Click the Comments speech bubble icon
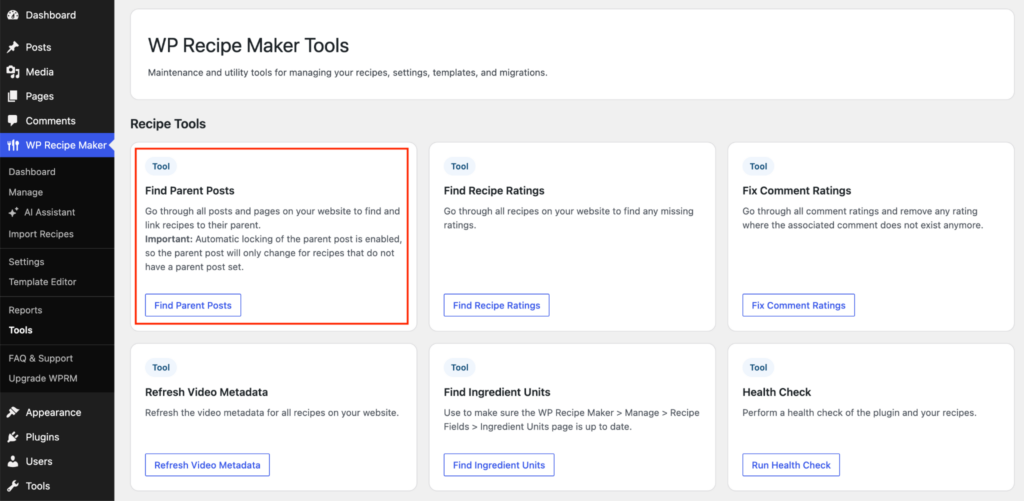This screenshot has height=501, width=1024. [x=12, y=121]
